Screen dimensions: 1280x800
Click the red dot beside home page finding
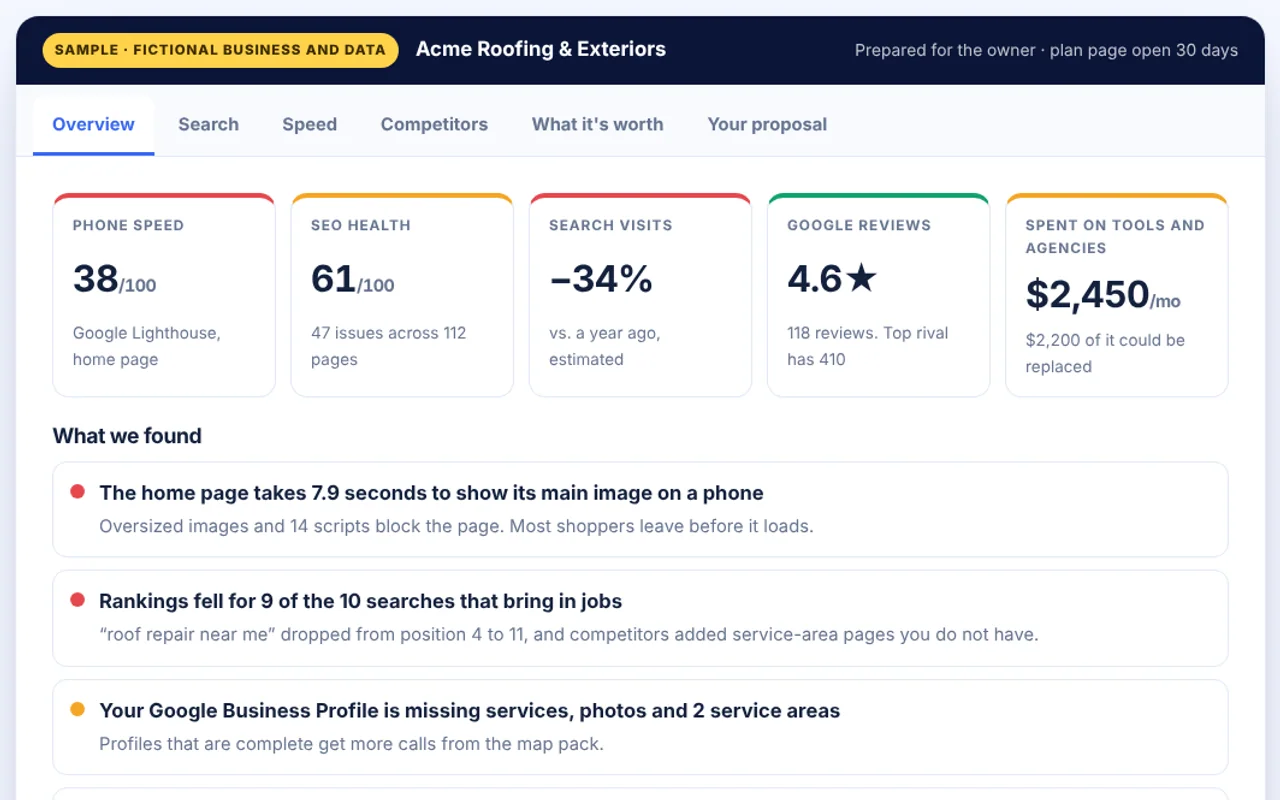(77, 492)
